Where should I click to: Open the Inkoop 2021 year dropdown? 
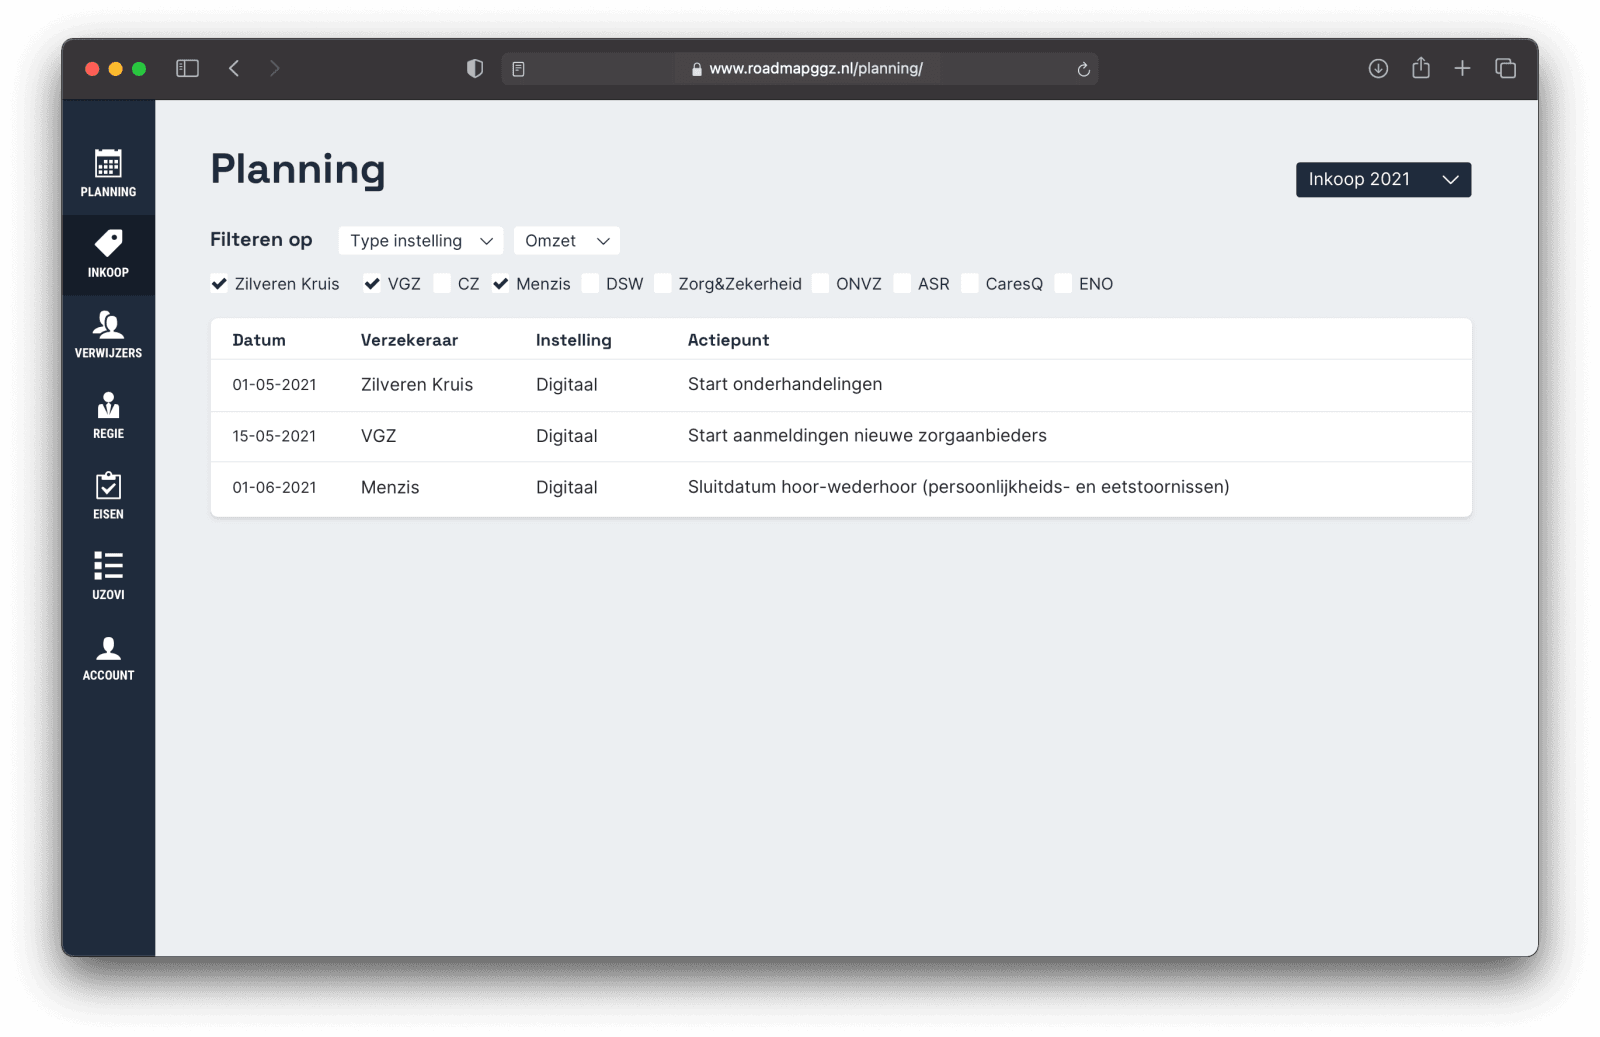pyautogui.click(x=1383, y=180)
